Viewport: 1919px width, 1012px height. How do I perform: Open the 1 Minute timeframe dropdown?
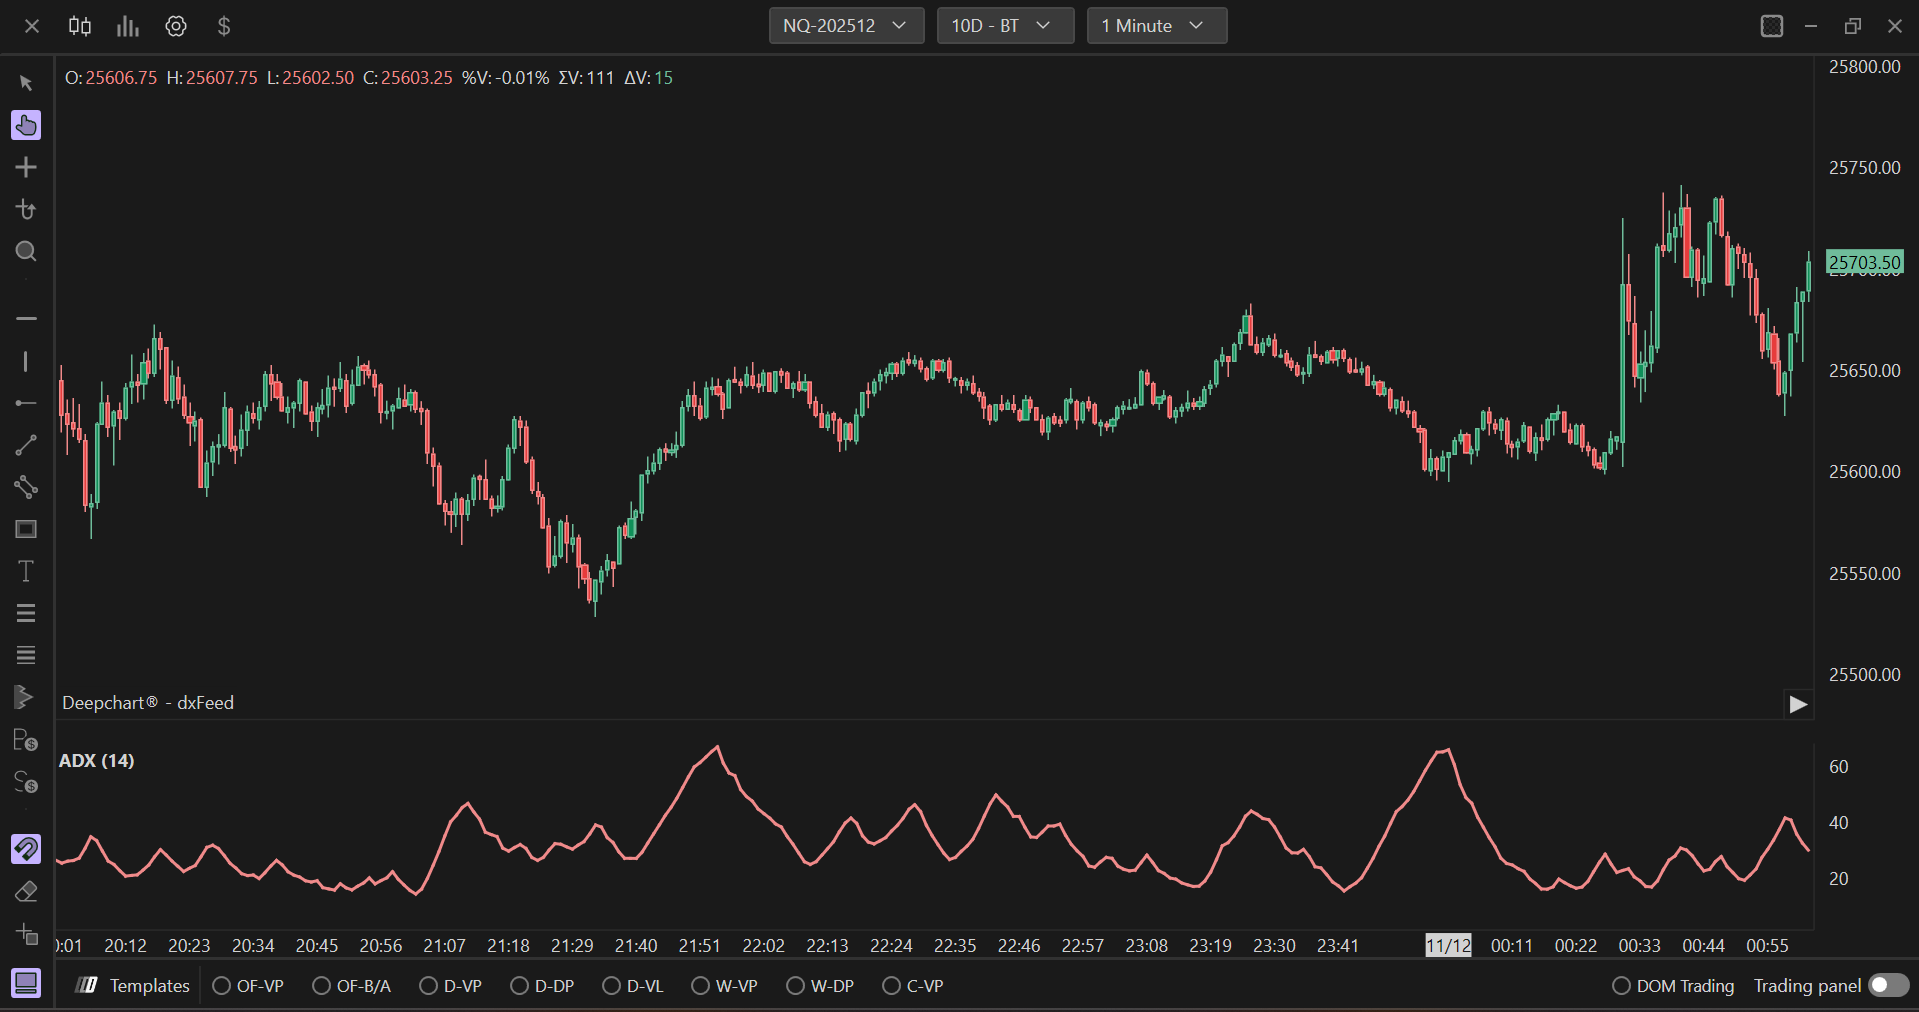click(x=1156, y=26)
